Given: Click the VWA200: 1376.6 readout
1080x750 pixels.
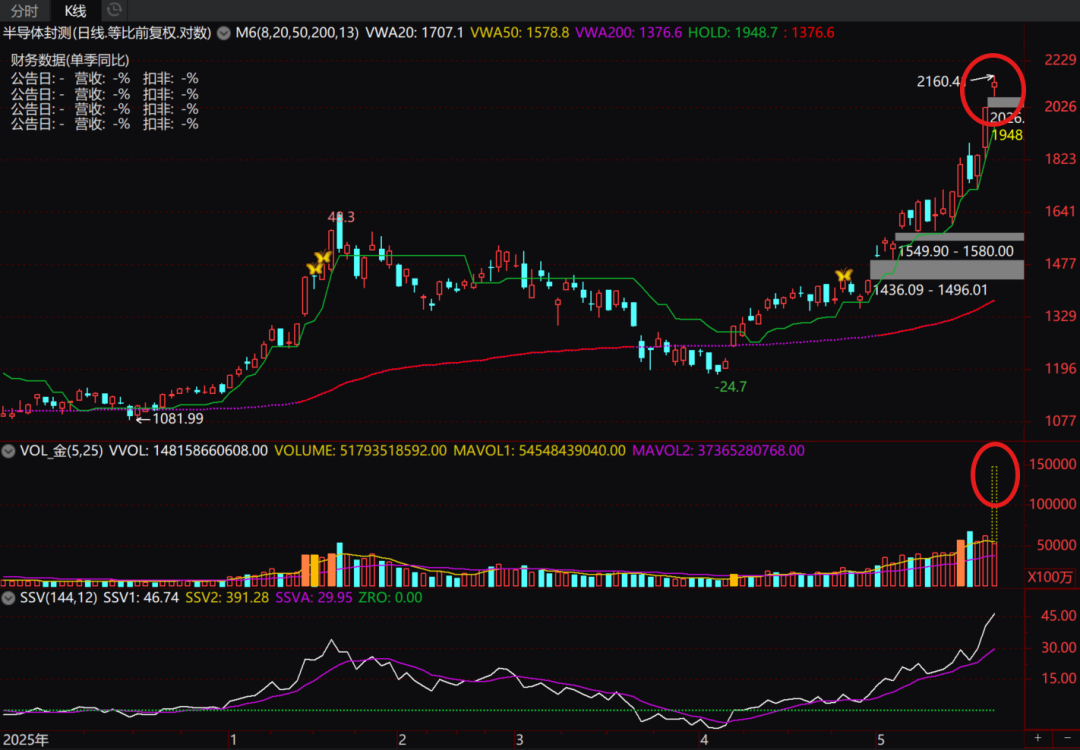Looking at the screenshot, I should pyautogui.click(x=628, y=32).
